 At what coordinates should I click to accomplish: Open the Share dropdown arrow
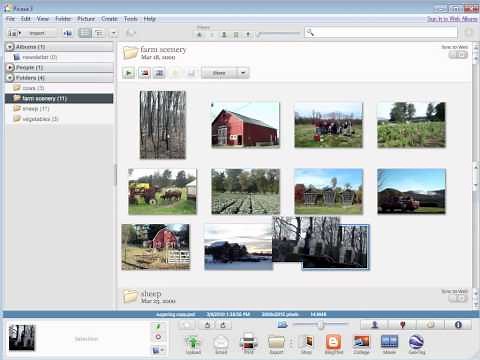(243, 73)
